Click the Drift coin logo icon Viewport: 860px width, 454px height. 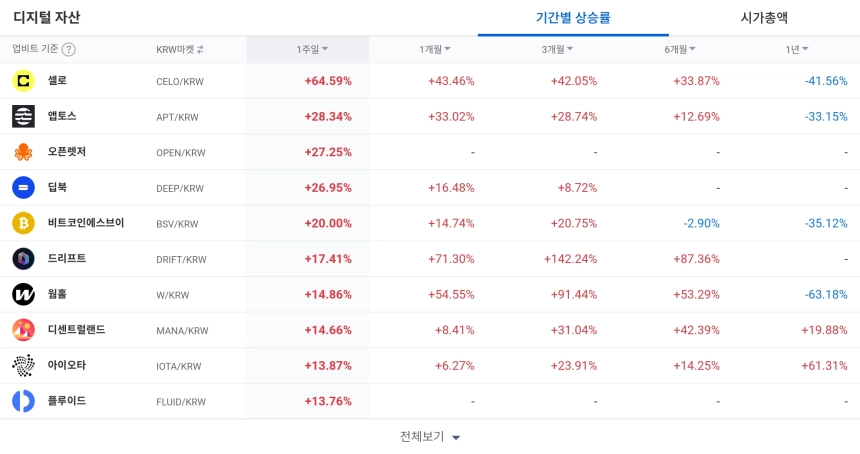pos(23,259)
